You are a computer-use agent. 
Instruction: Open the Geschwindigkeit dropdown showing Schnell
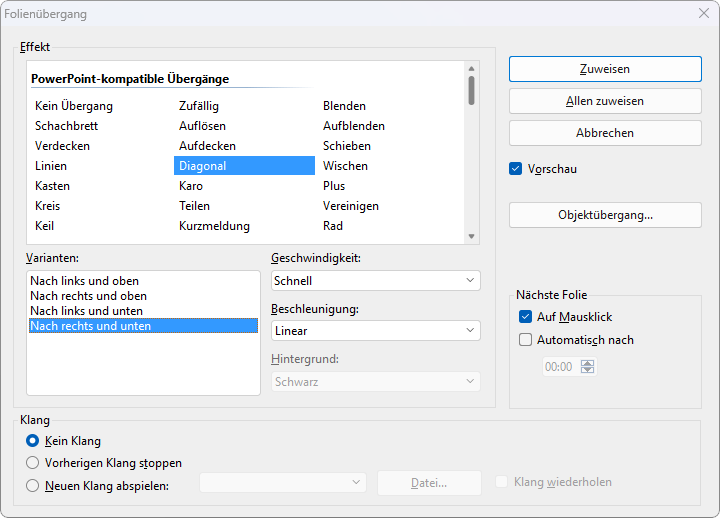[x=376, y=281]
